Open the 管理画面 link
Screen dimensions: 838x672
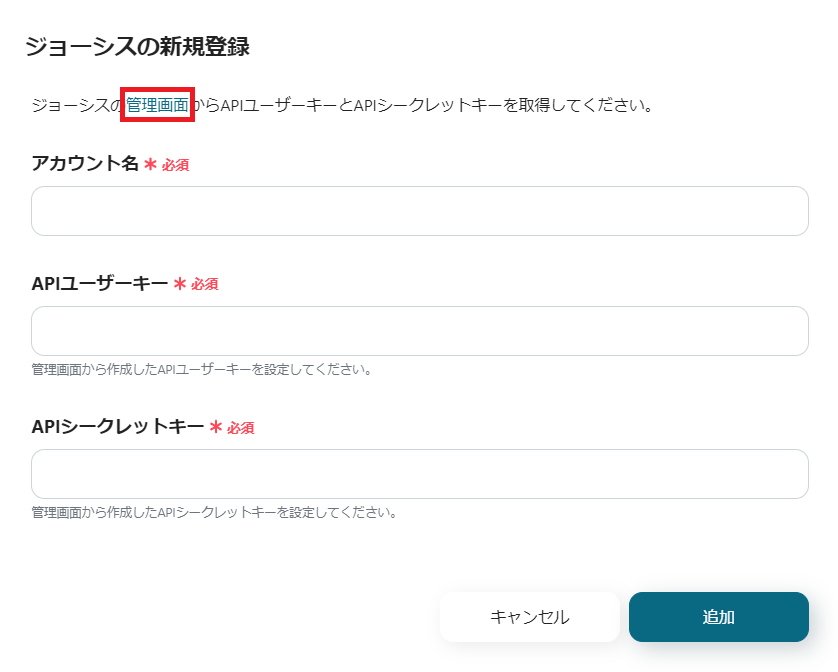[x=157, y=104]
